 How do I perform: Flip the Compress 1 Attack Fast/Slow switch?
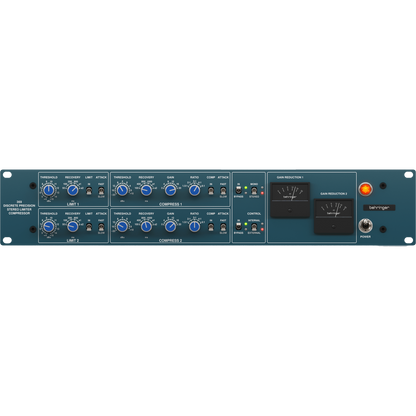pos(223,191)
